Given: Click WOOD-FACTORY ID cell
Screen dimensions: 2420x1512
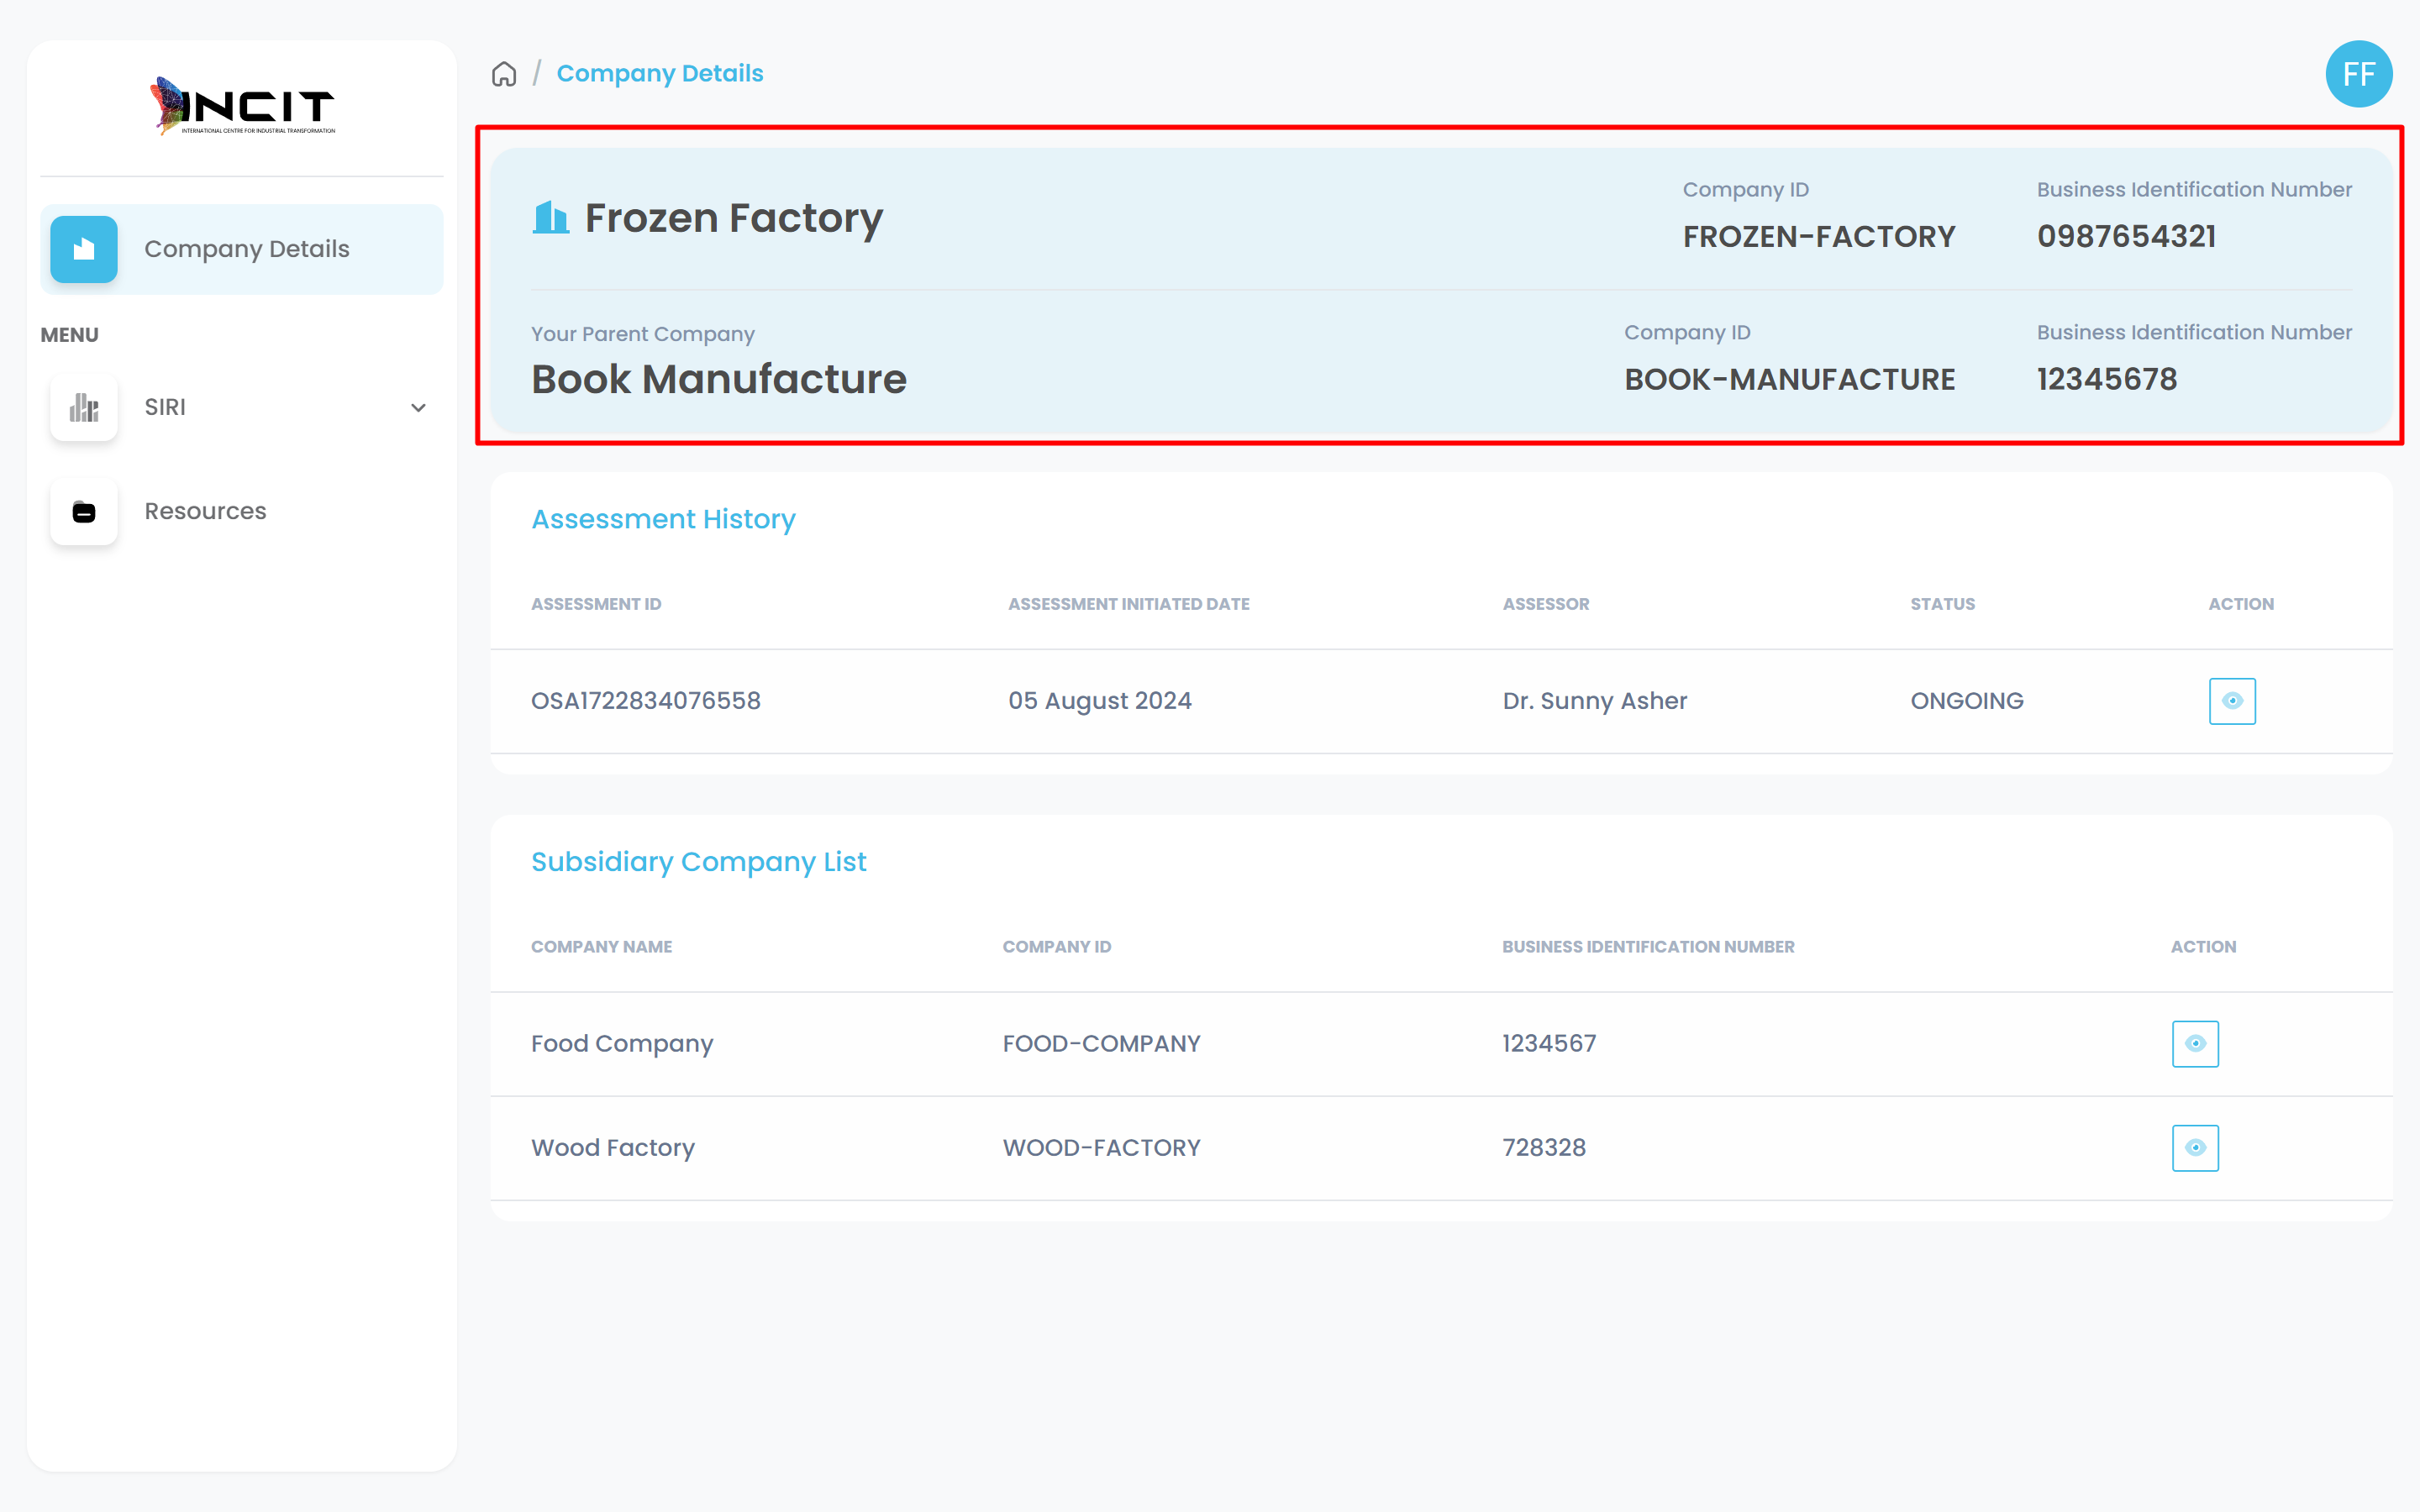Looking at the screenshot, I should (1102, 1148).
